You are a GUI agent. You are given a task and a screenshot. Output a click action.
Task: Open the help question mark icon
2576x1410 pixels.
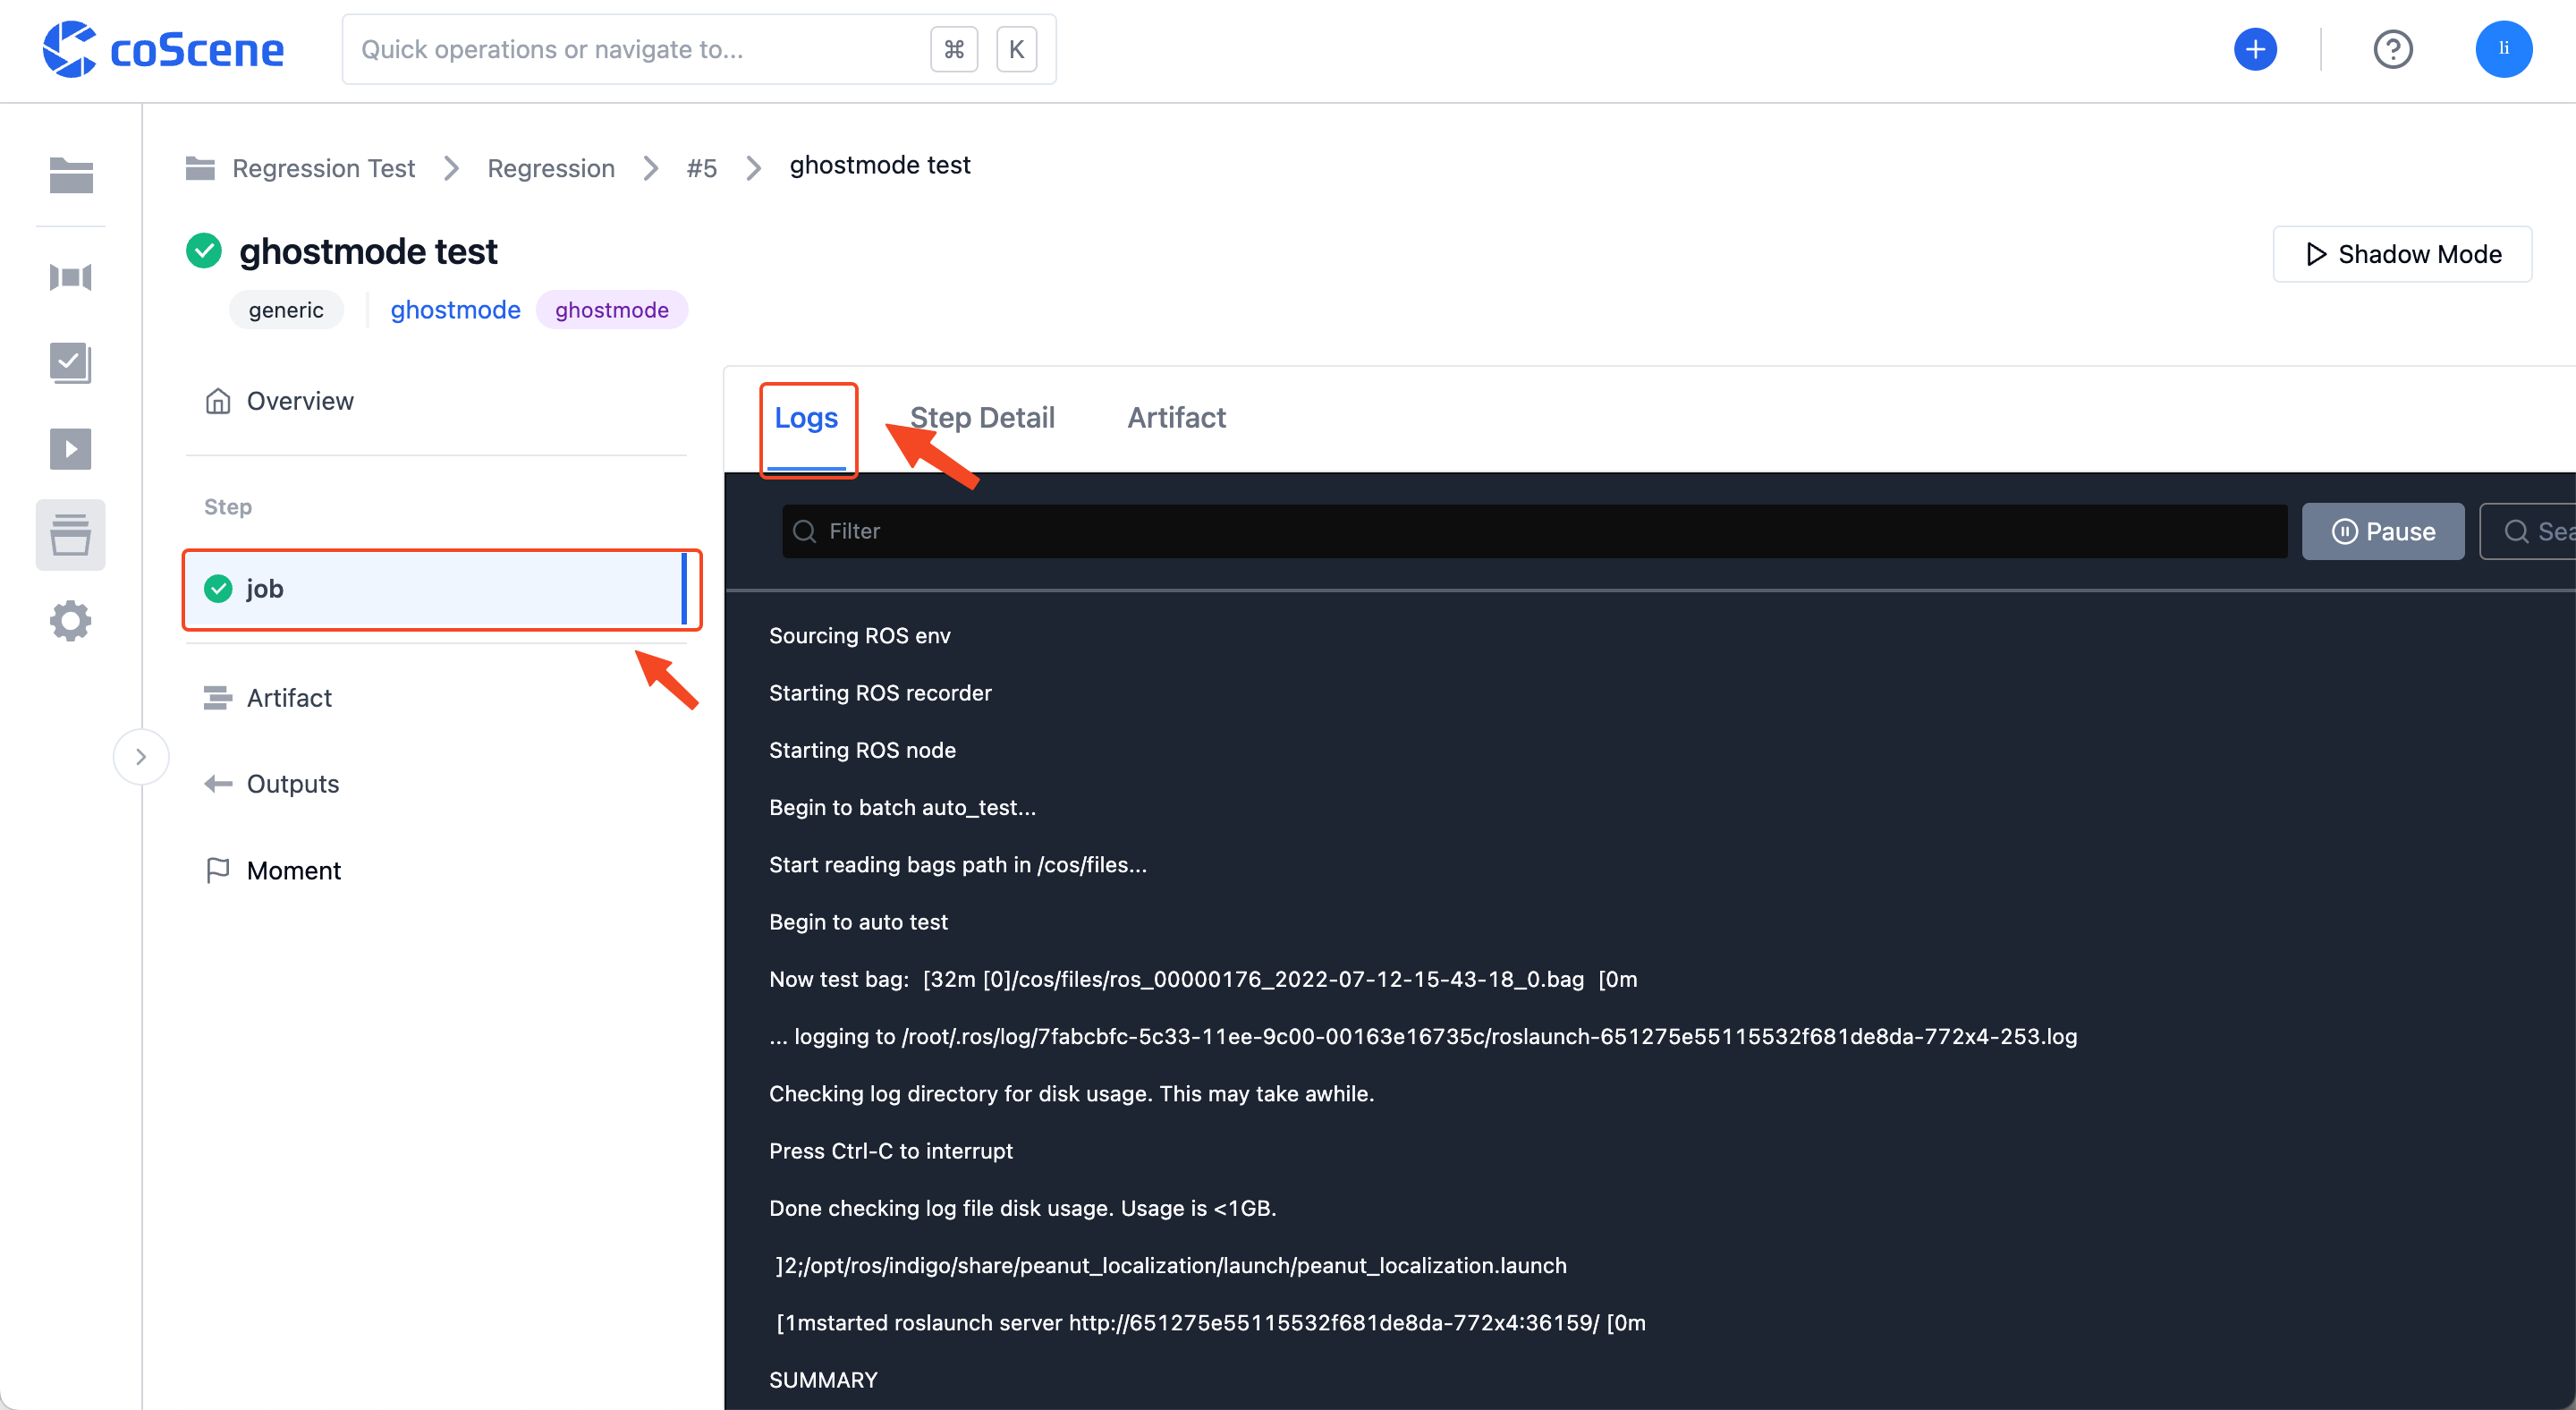2393,49
